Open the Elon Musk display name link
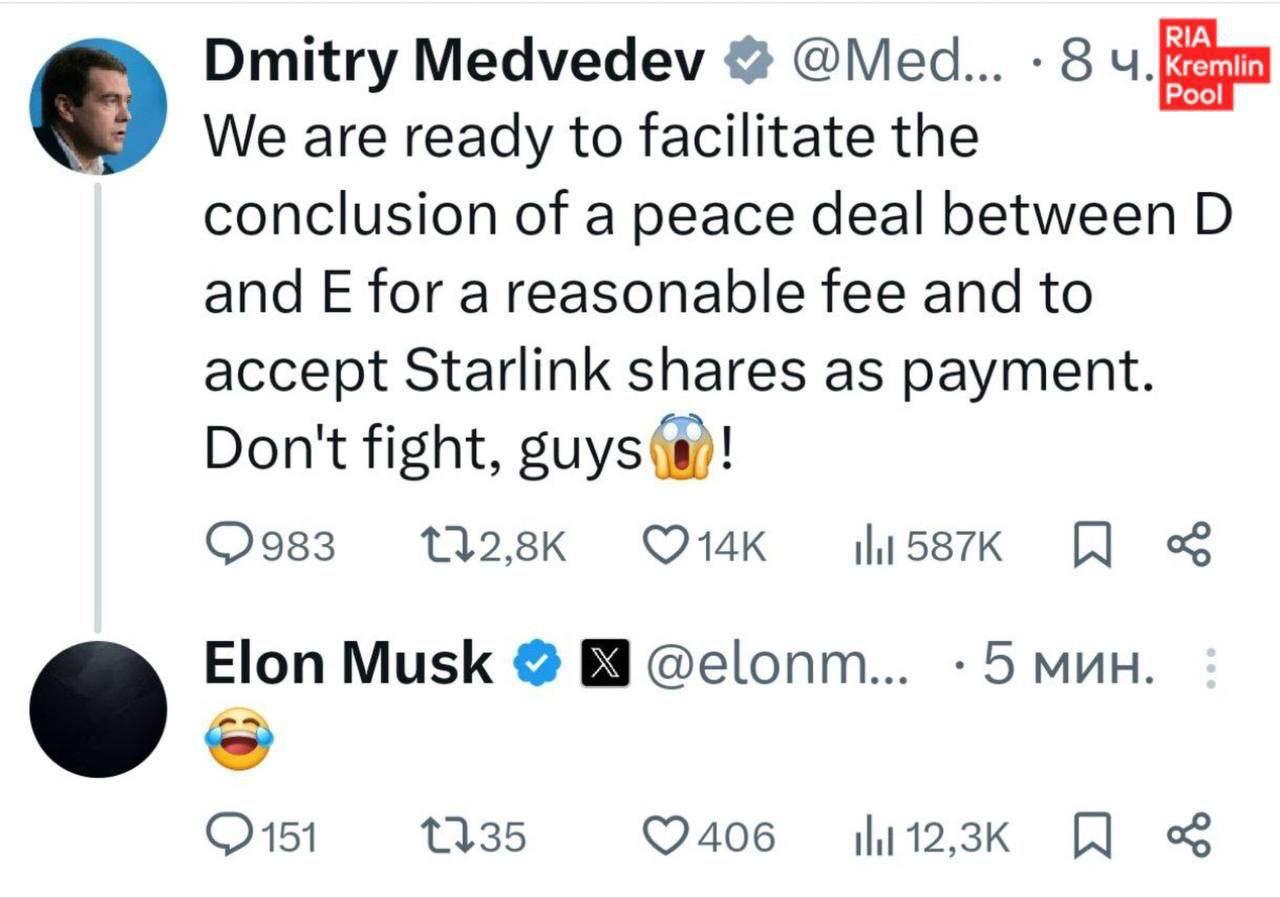Screen dimensions: 1280x898 [348, 664]
